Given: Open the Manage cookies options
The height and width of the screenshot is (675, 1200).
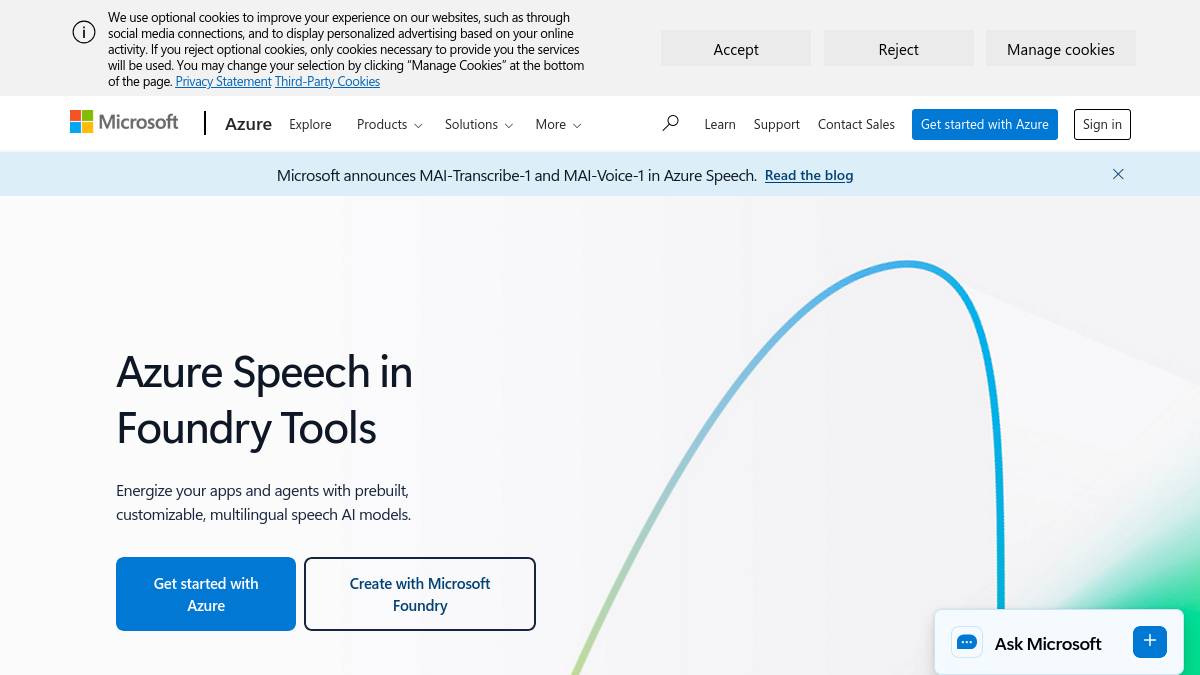Looking at the screenshot, I should coord(1060,49).
